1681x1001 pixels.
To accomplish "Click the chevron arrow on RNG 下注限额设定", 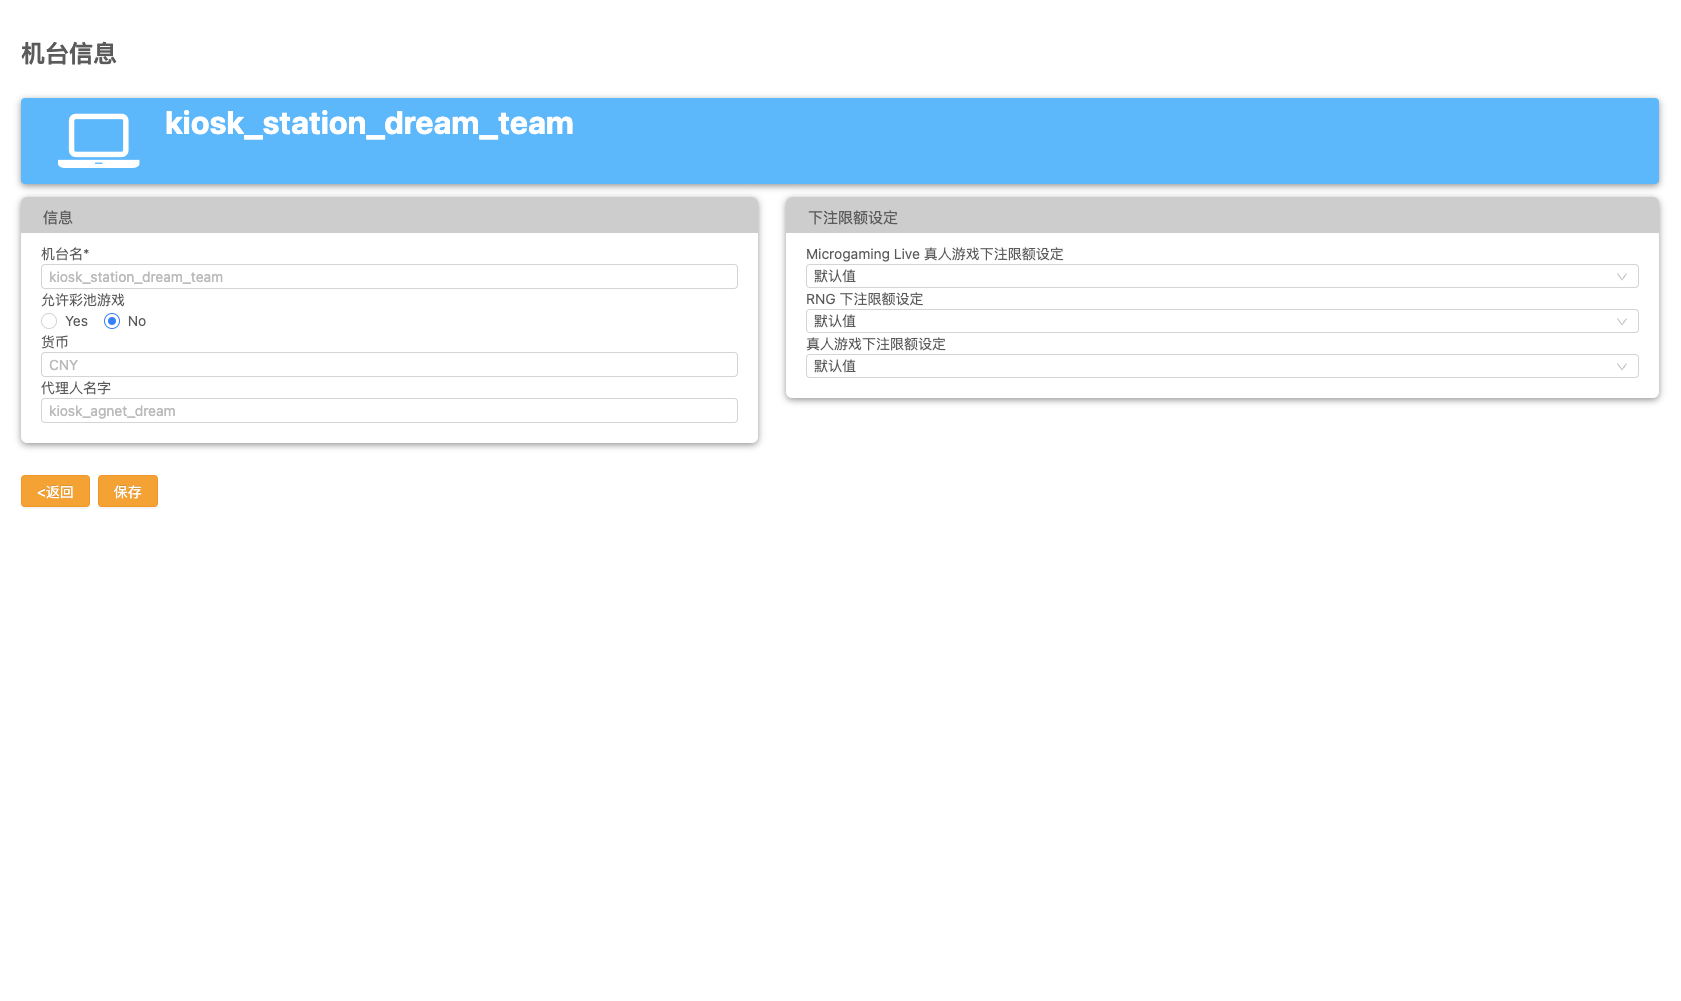I will point(1621,322).
